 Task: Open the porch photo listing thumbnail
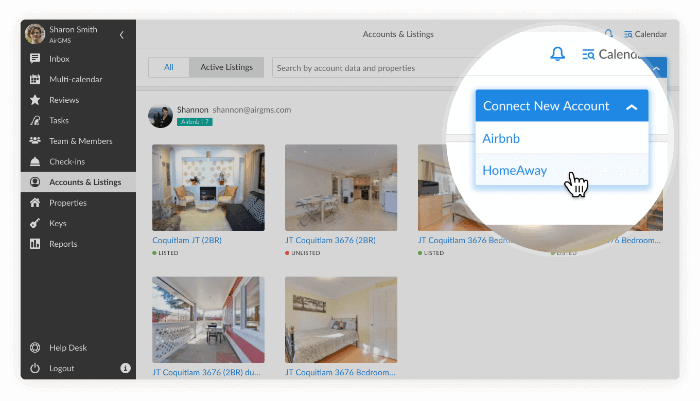point(208,320)
